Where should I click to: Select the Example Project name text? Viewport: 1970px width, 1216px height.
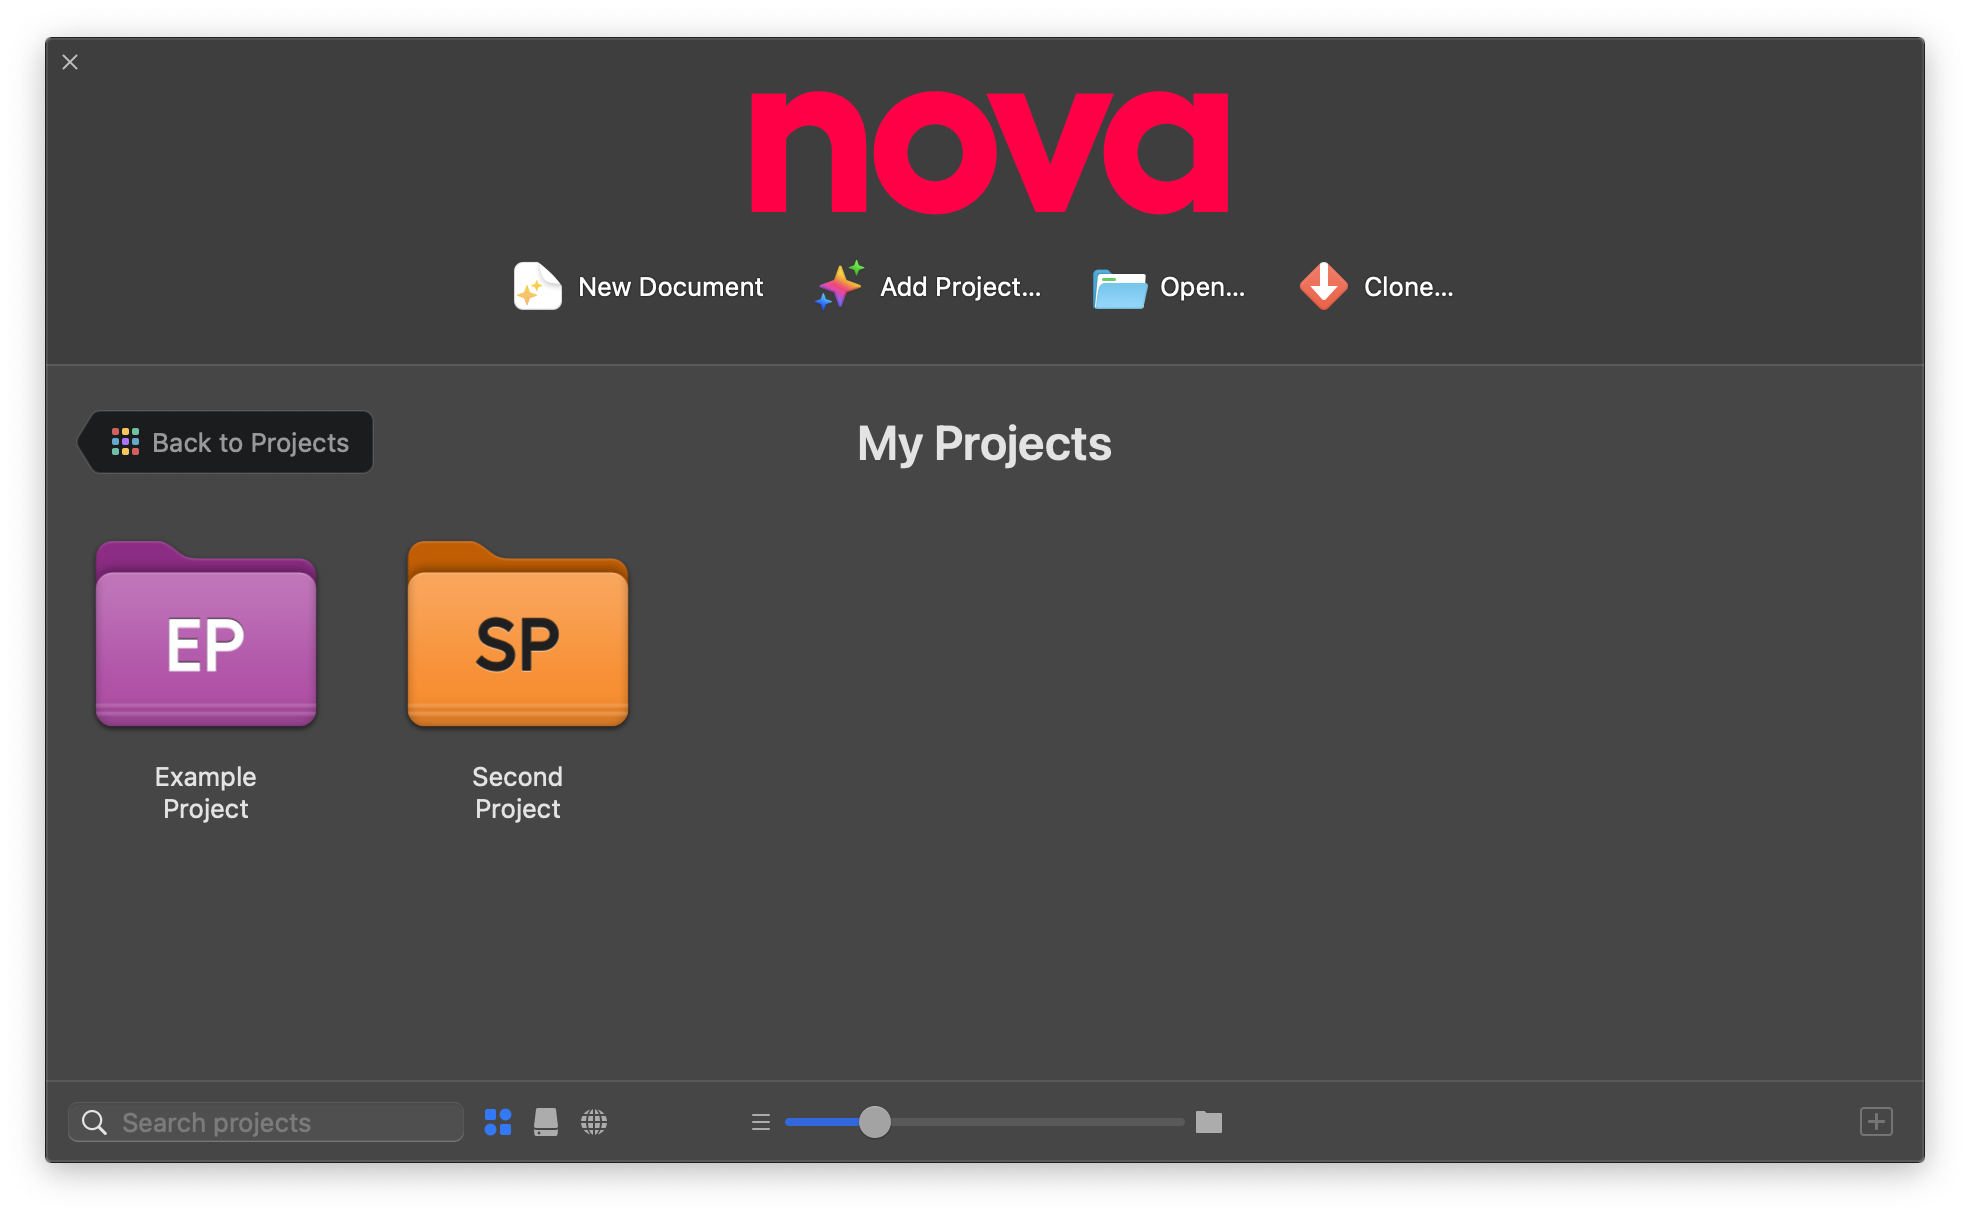click(x=206, y=792)
